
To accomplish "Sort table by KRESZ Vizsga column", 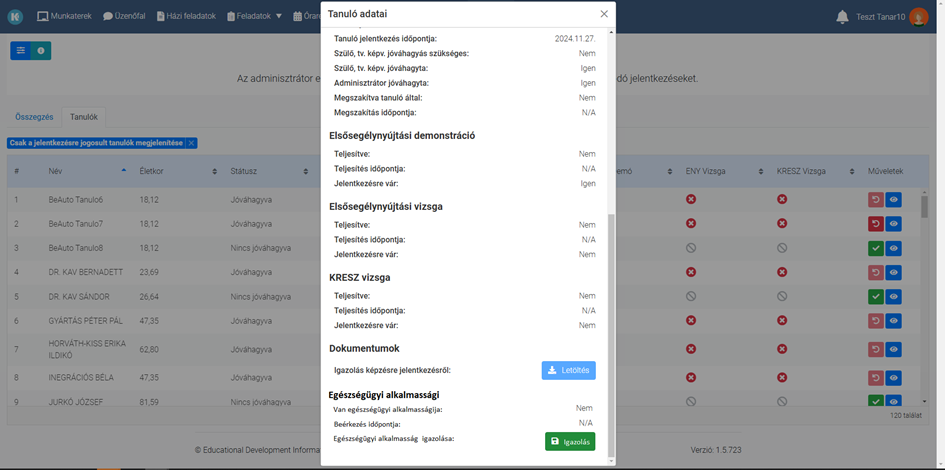I will tap(815, 171).
